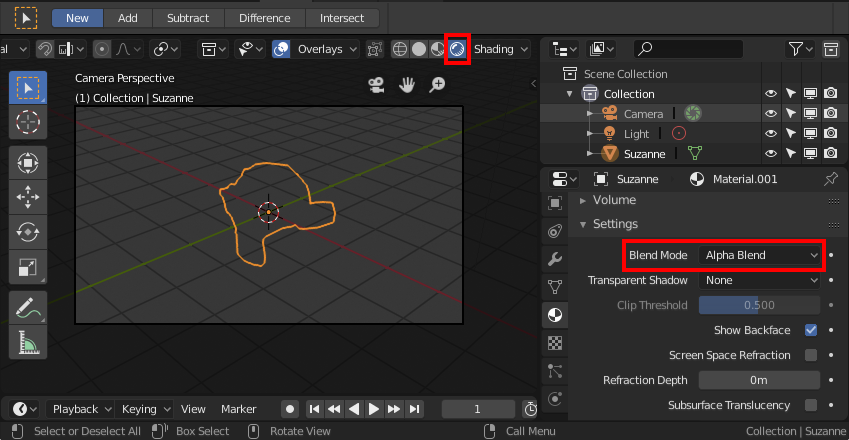Image resolution: width=849 pixels, height=440 pixels.
Task: Activate the Cursor tool
Action: point(28,122)
